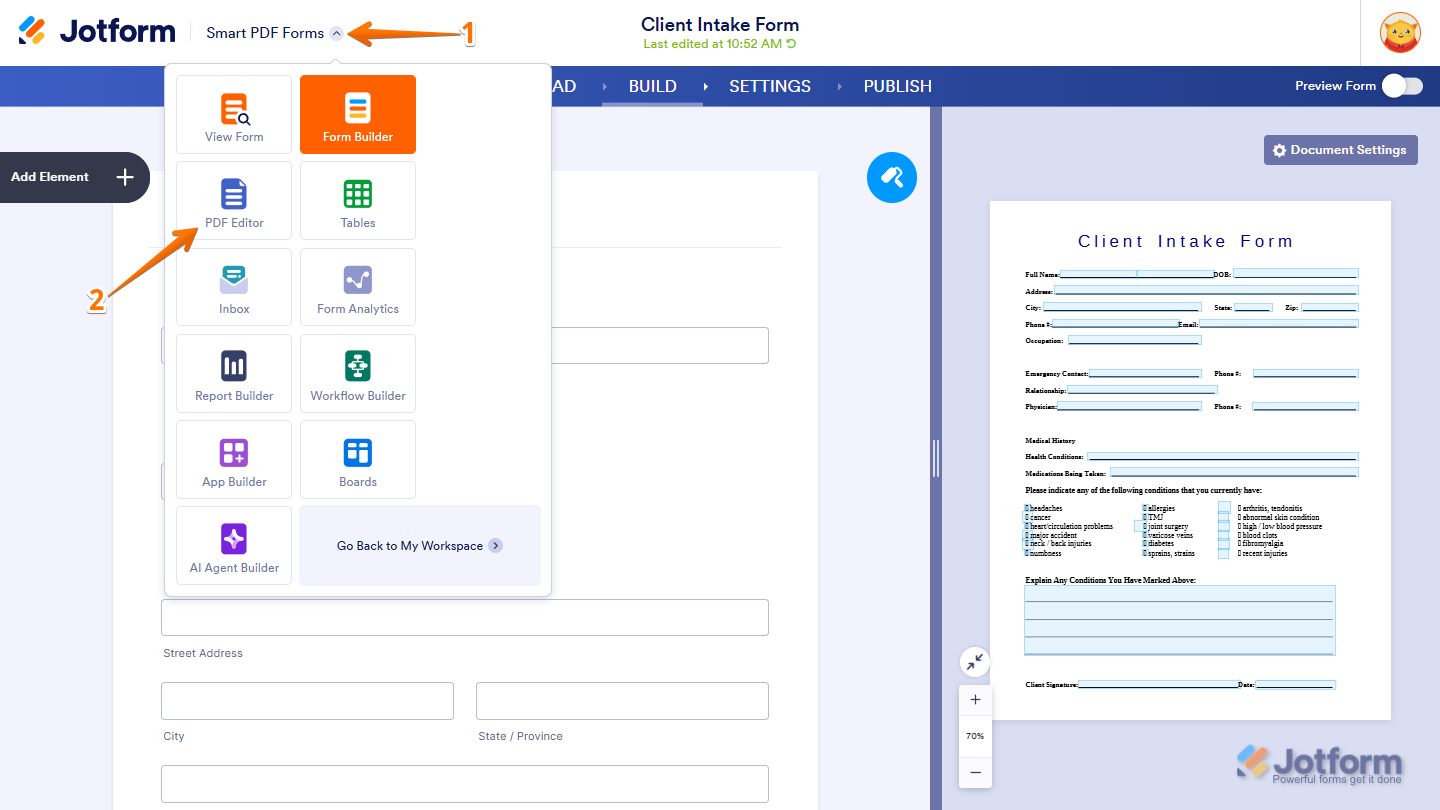1440x810 pixels.
Task: Check the numbness checkbox in PDF
Action: click(1027, 553)
